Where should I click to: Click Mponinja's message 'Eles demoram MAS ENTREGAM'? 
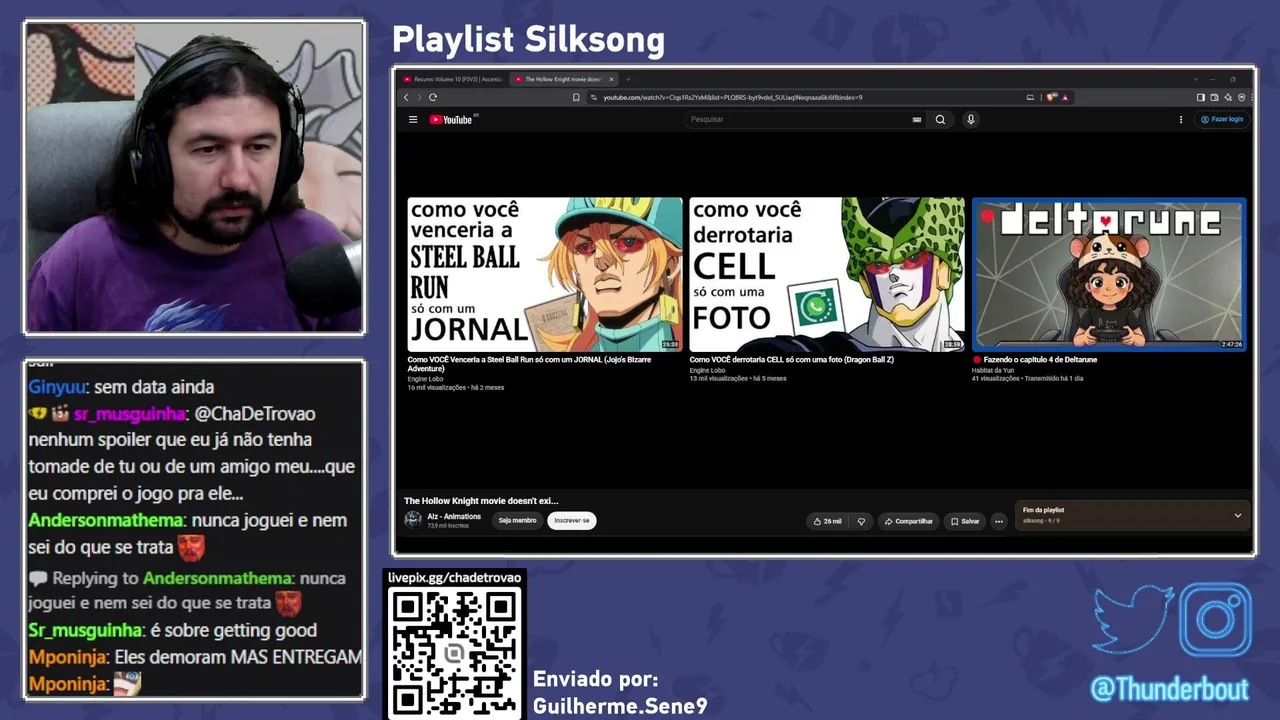coord(238,657)
